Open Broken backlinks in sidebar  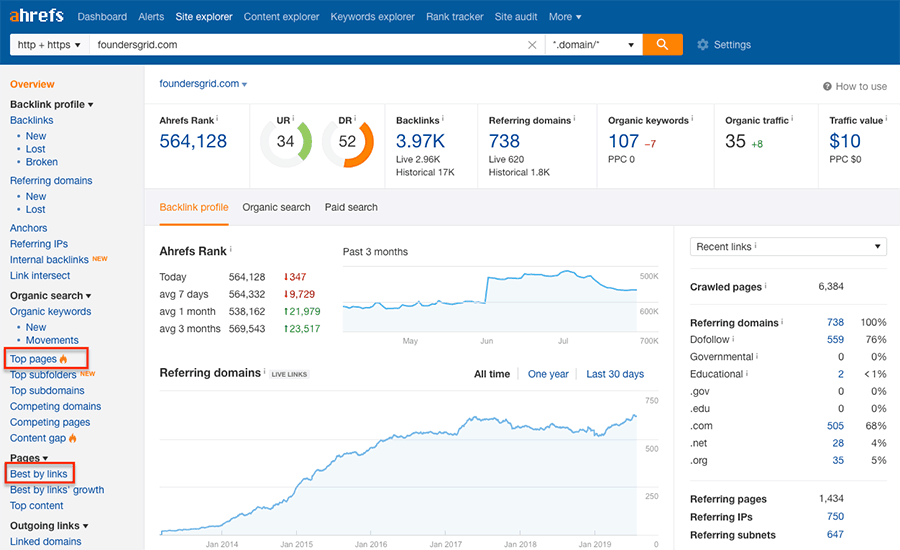(x=41, y=162)
